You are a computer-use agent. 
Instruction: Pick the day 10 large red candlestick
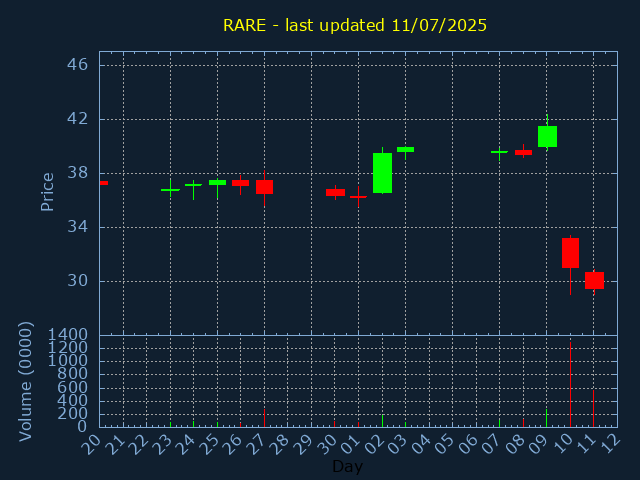(570, 253)
